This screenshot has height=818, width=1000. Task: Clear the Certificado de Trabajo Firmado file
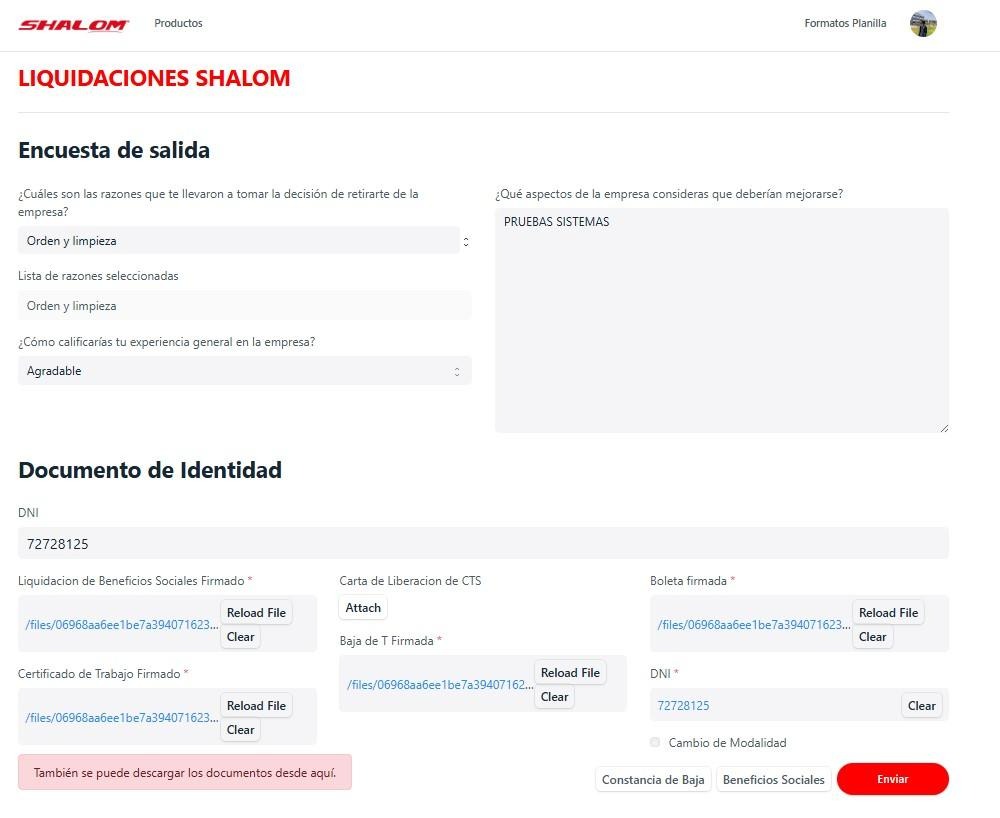click(240, 730)
